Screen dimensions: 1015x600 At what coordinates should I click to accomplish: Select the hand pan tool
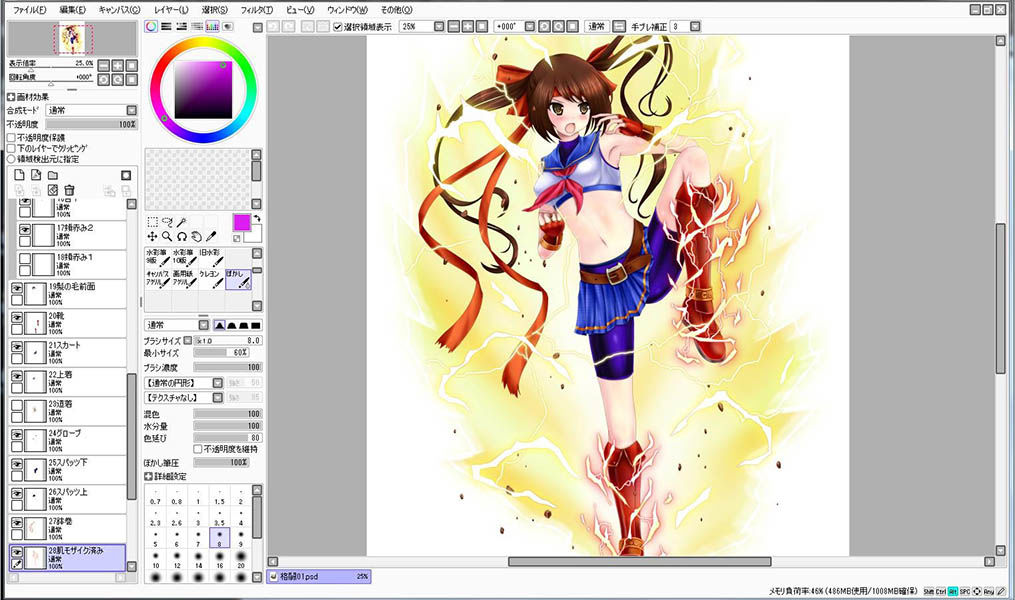coord(196,236)
